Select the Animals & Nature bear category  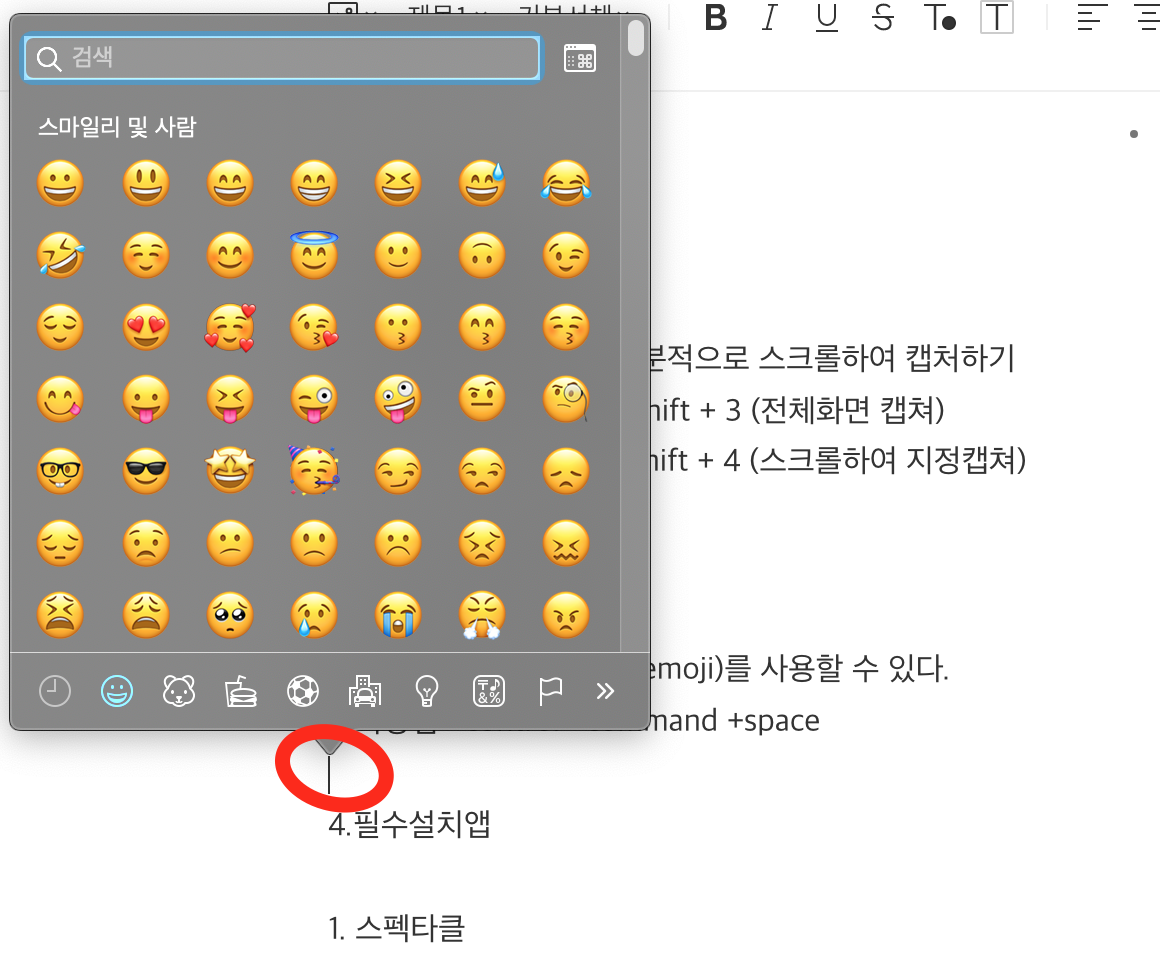click(x=179, y=692)
